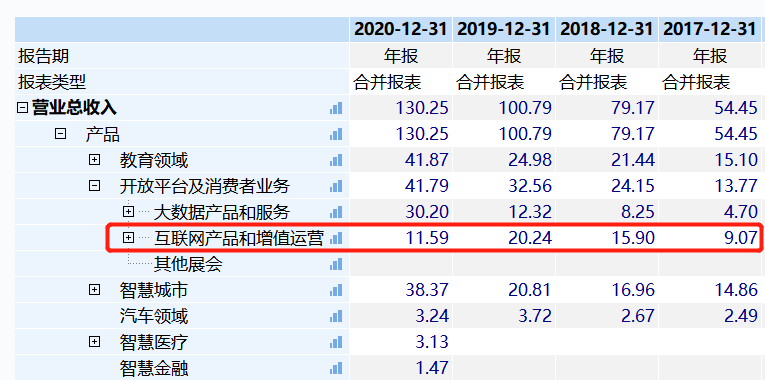Open chart icon for 智慧城市 row

(336, 290)
